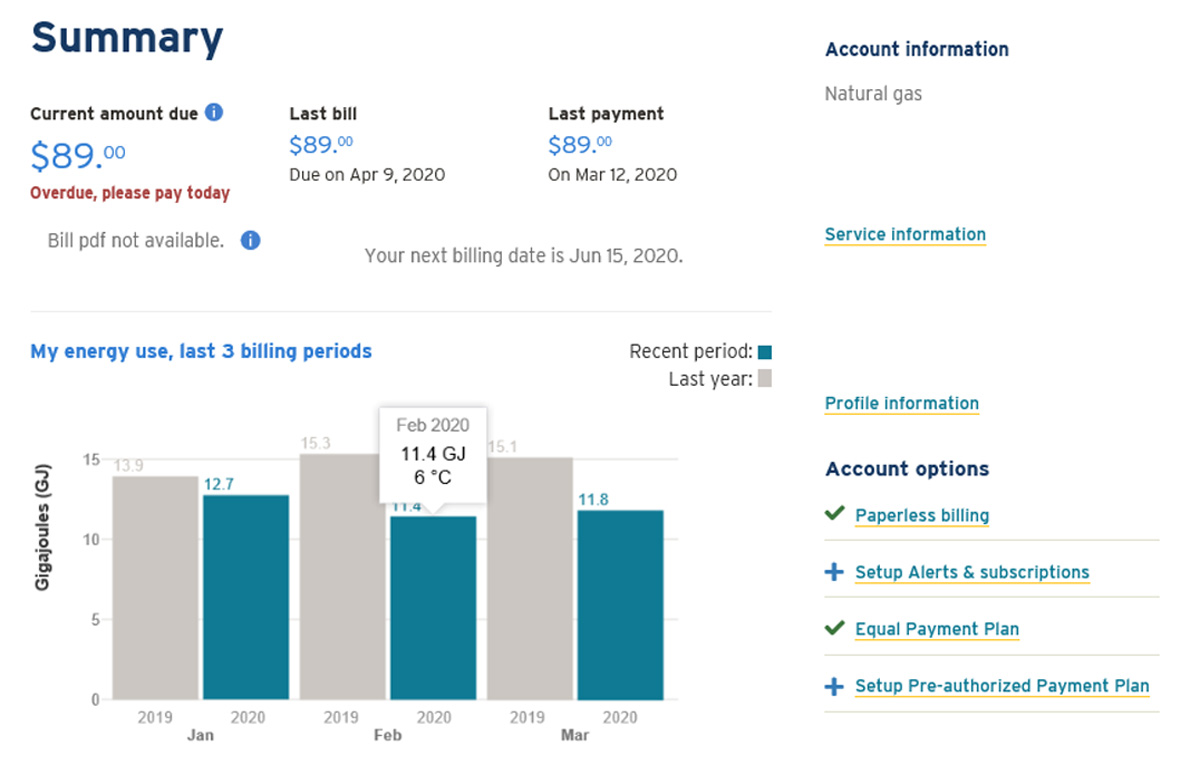Click the Last payment label
This screenshot has height=765, width=1200.
coord(606,114)
